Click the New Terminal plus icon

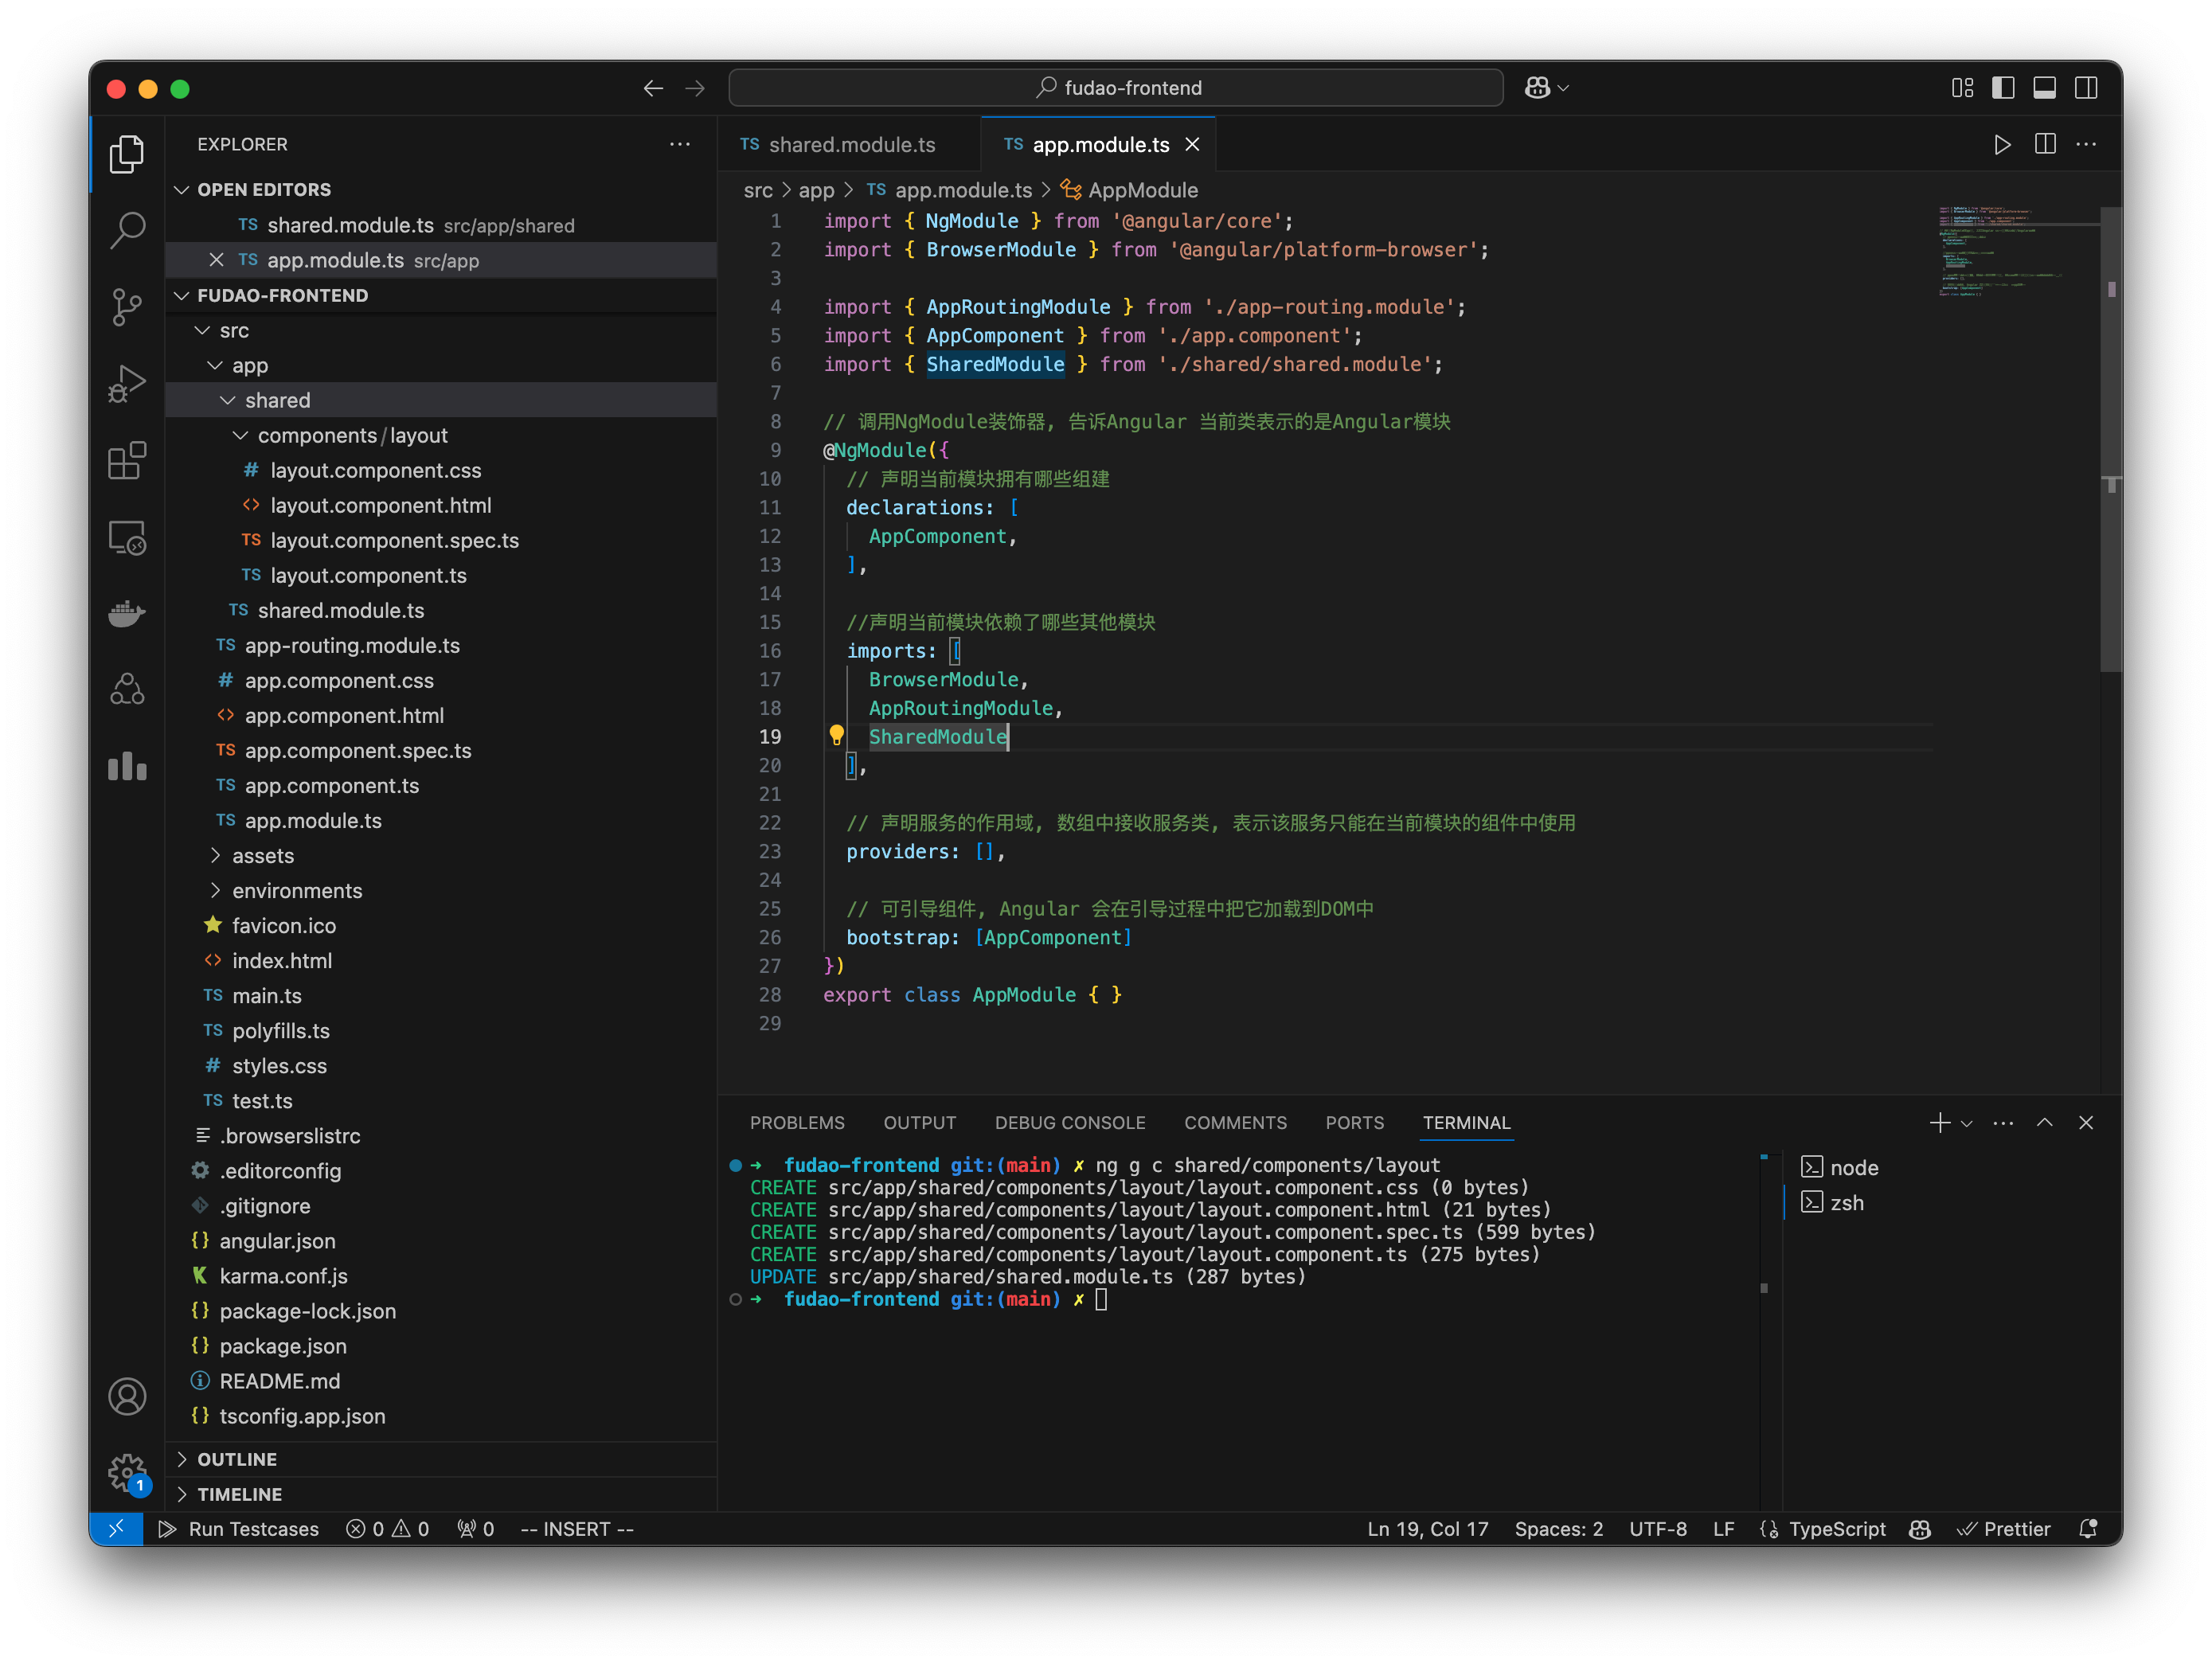click(1940, 1123)
